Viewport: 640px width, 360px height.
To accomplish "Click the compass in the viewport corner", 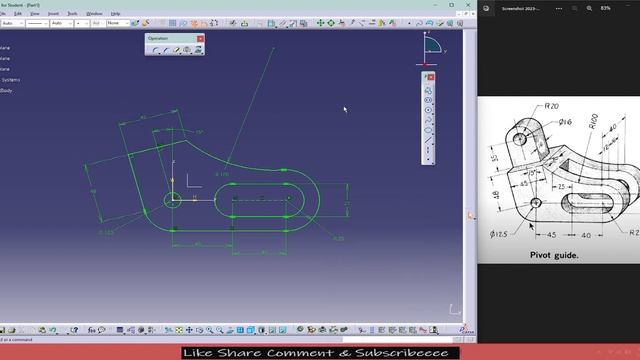I will 431,48.
